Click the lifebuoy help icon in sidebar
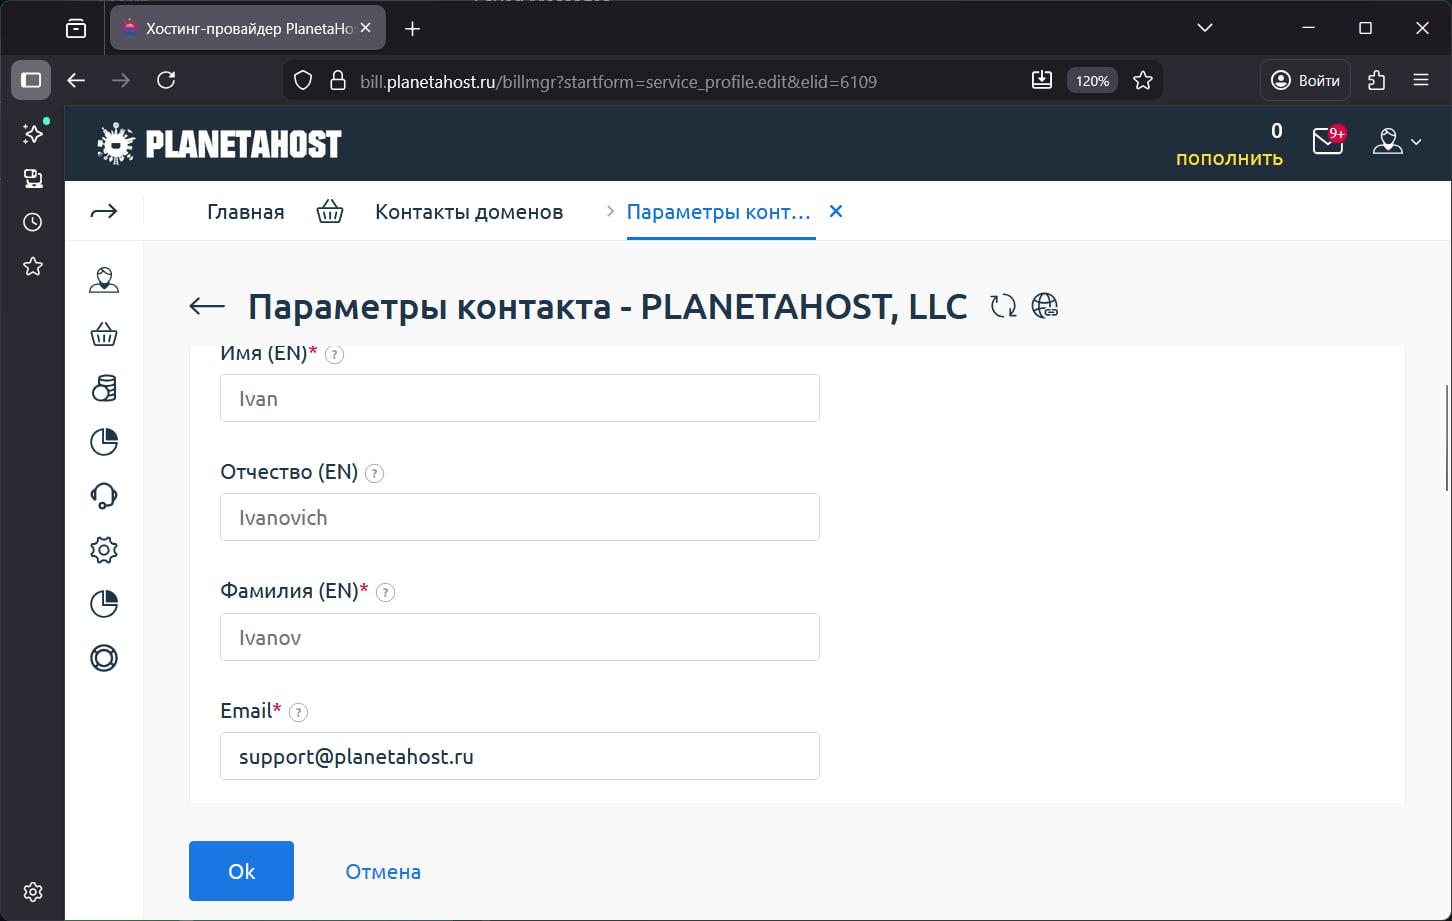This screenshot has height=921, width=1452. [x=103, y=657]
